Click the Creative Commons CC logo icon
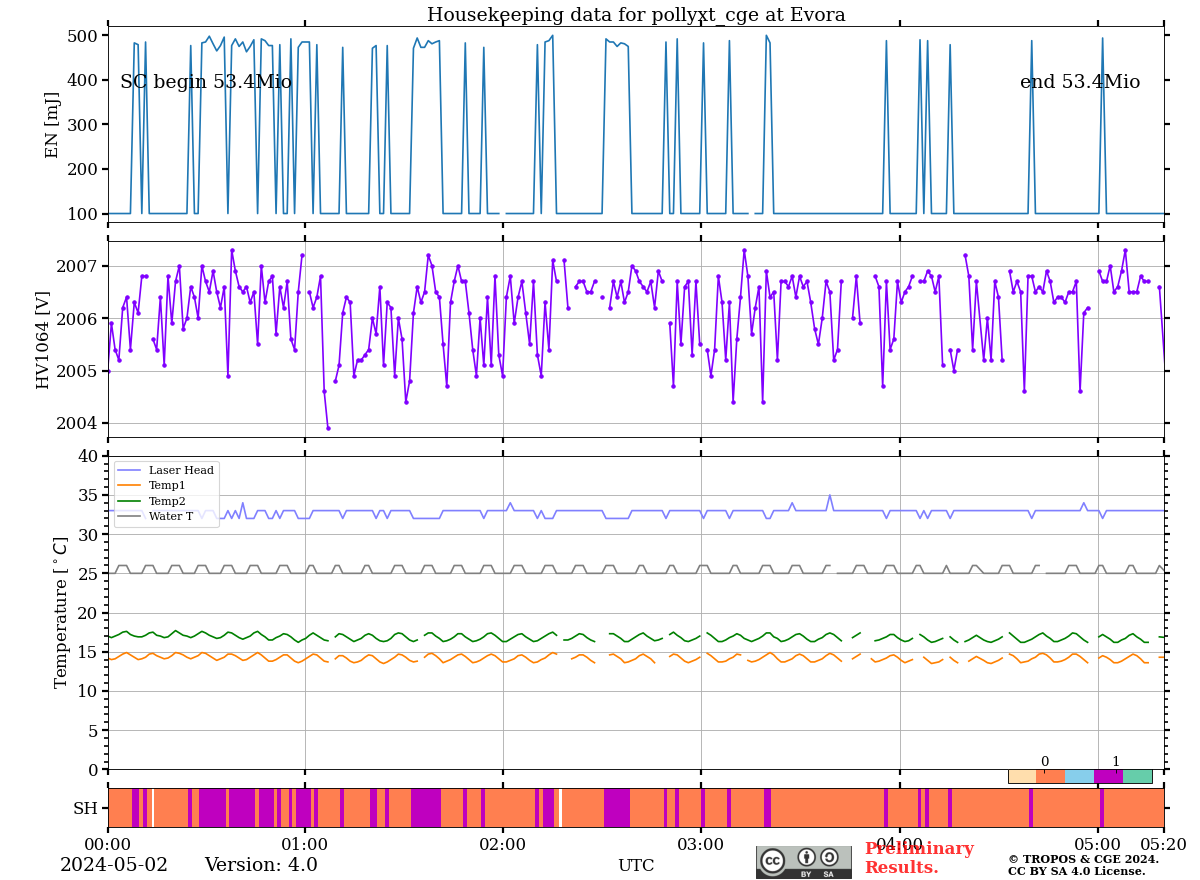This screenshot has height=880, width=1200. coord(773,860)
